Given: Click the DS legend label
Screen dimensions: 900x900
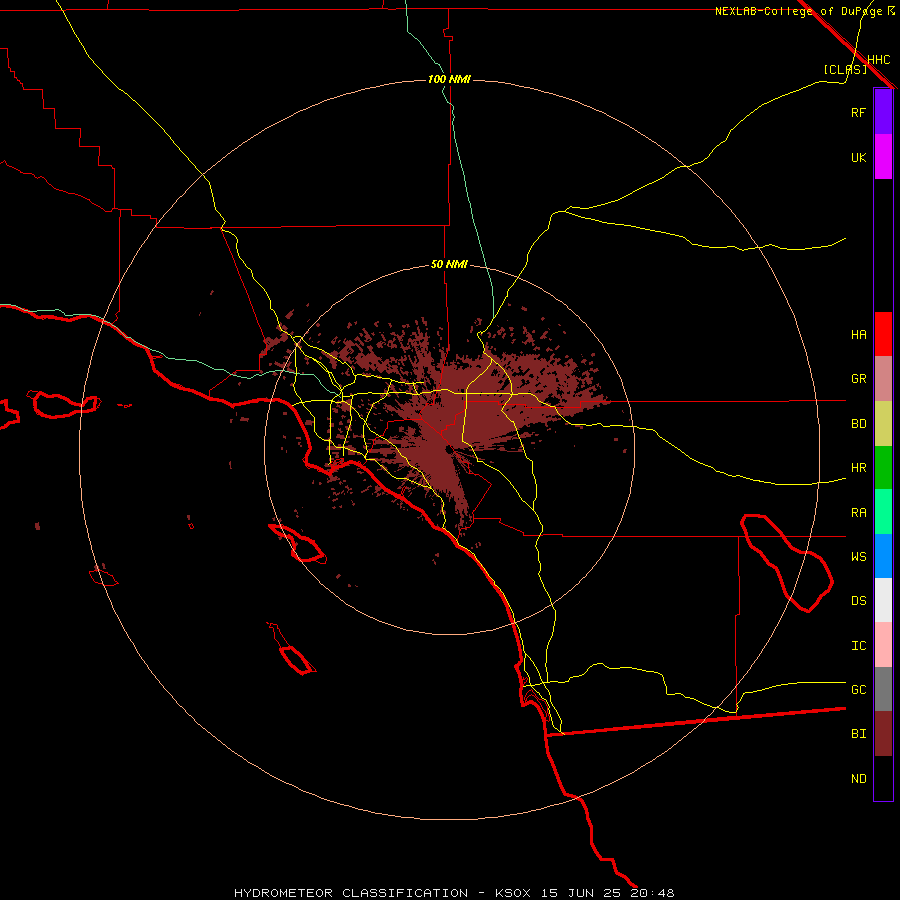Looking at the screenshot, I should 858,601.
